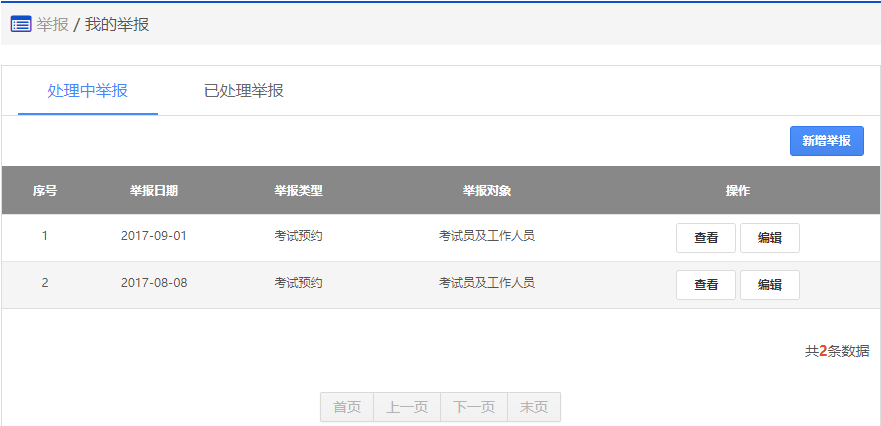Select the date cell 2017-08-08

(x=154, y=283)
